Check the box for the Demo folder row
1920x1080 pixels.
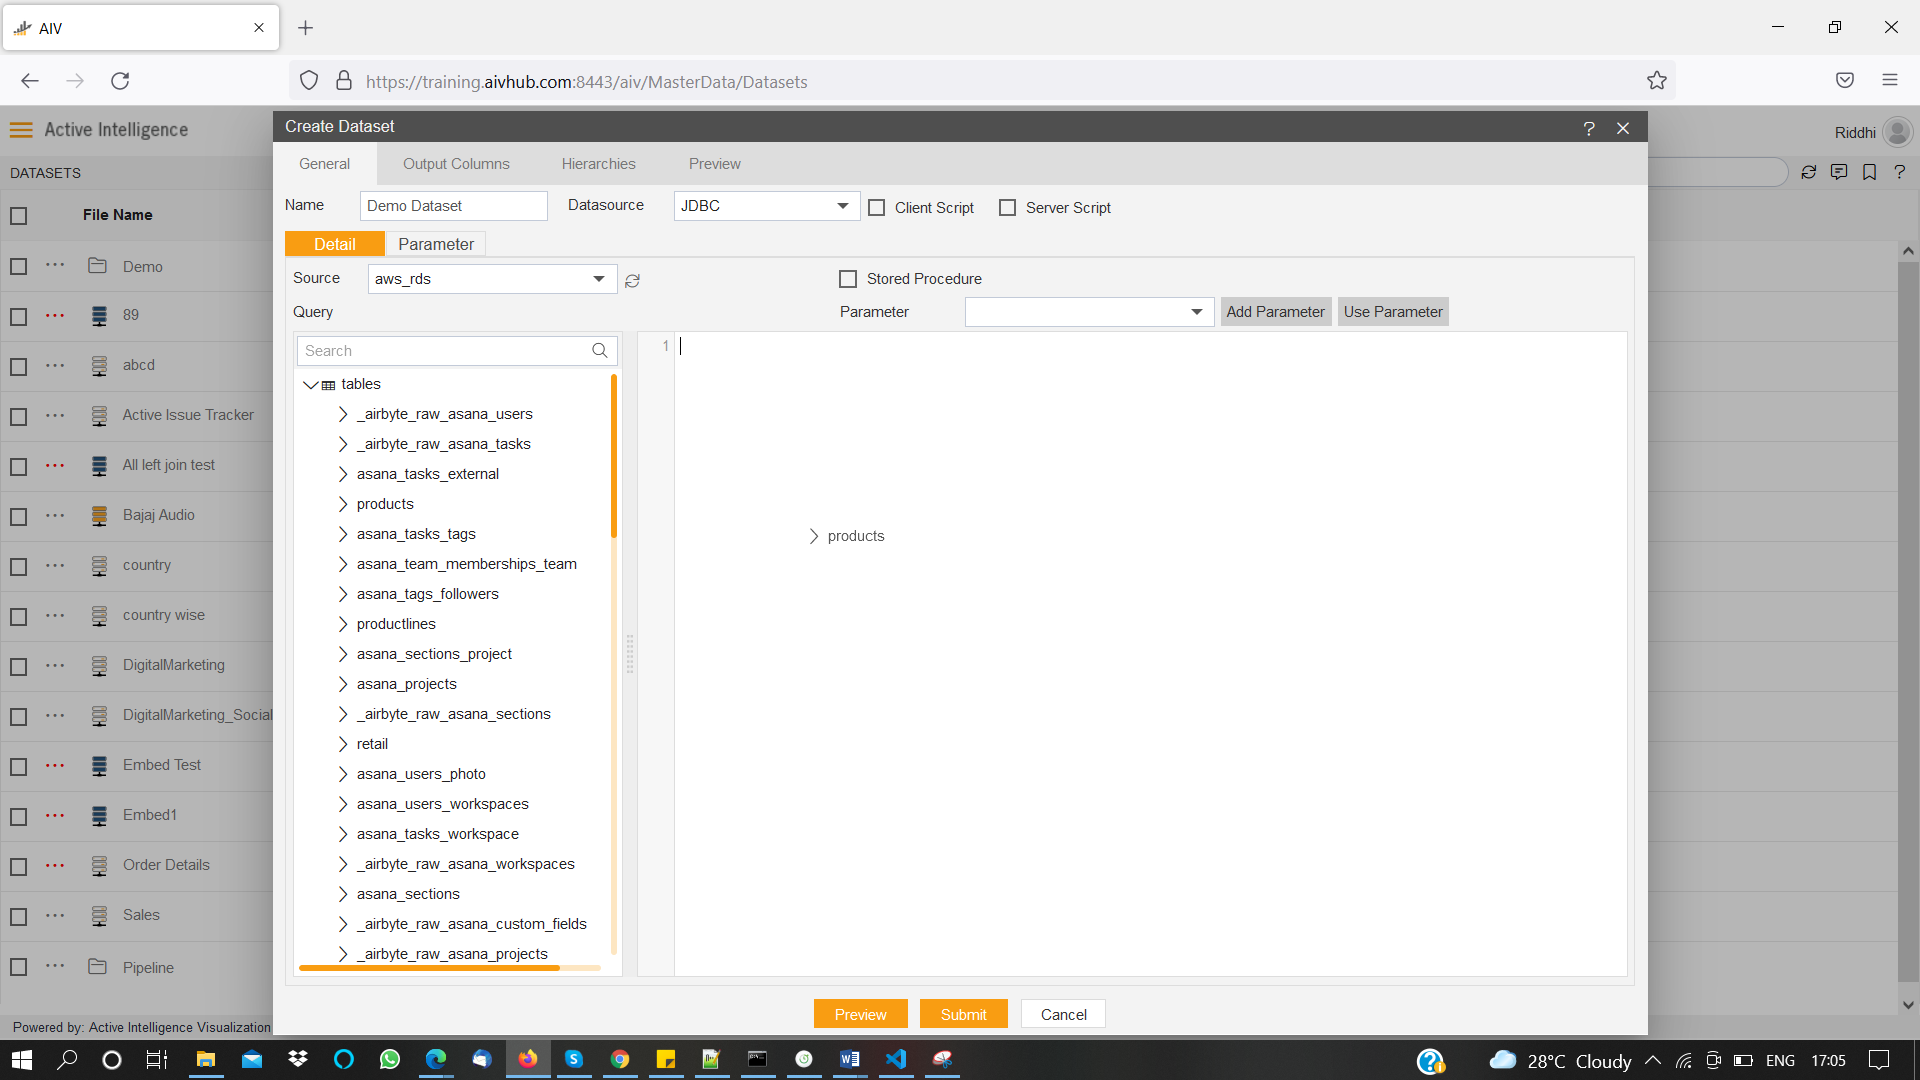click(x=18, y=267)
